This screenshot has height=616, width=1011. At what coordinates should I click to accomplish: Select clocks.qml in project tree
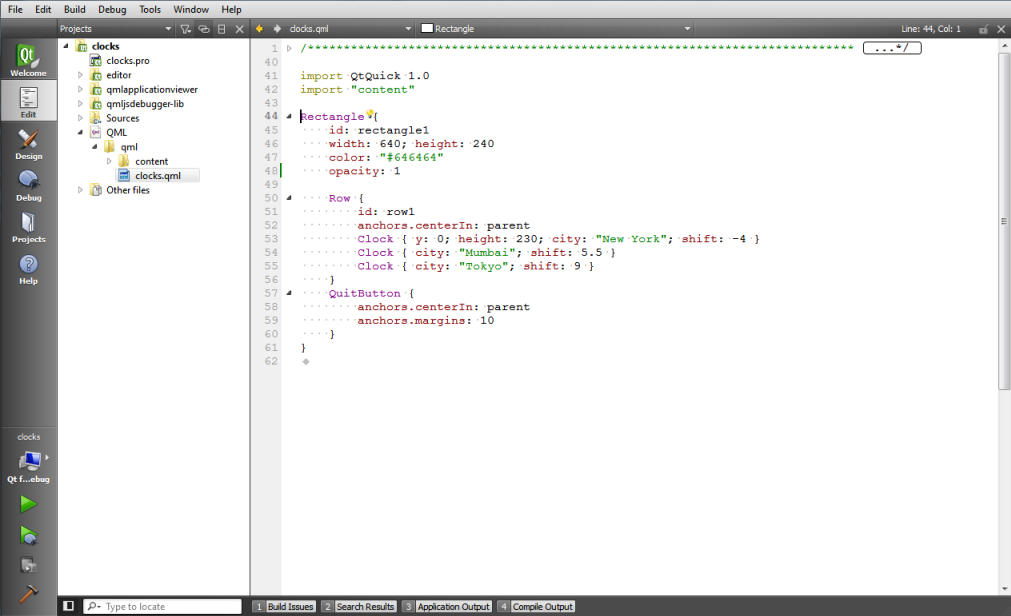click(158, 175)
